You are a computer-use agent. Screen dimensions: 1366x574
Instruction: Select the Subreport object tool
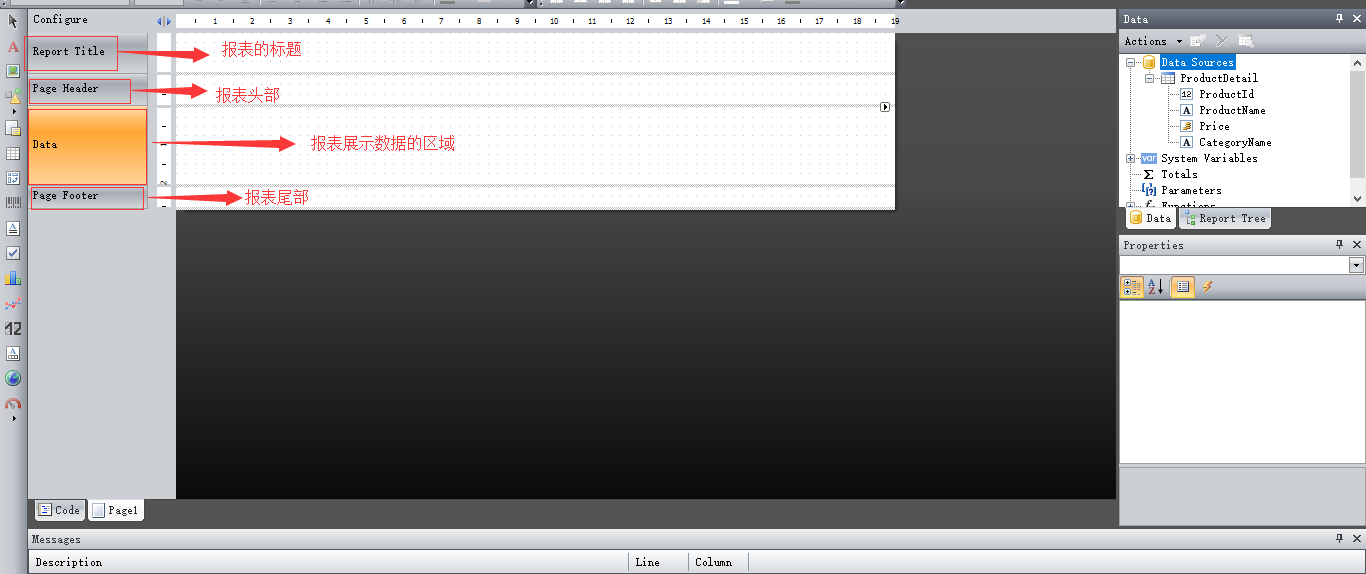(13, 128)
